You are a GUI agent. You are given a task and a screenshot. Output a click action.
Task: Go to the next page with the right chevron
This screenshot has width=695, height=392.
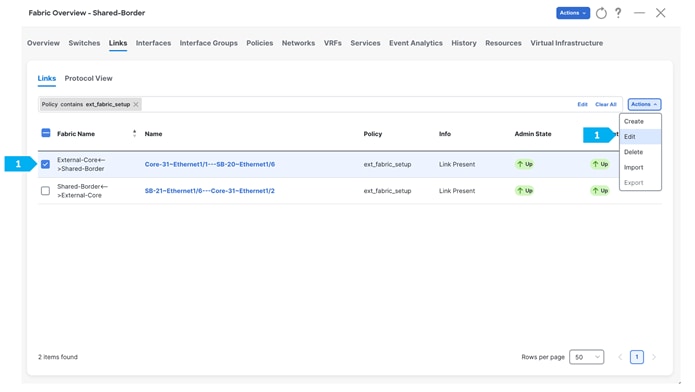tap(654, 357)
